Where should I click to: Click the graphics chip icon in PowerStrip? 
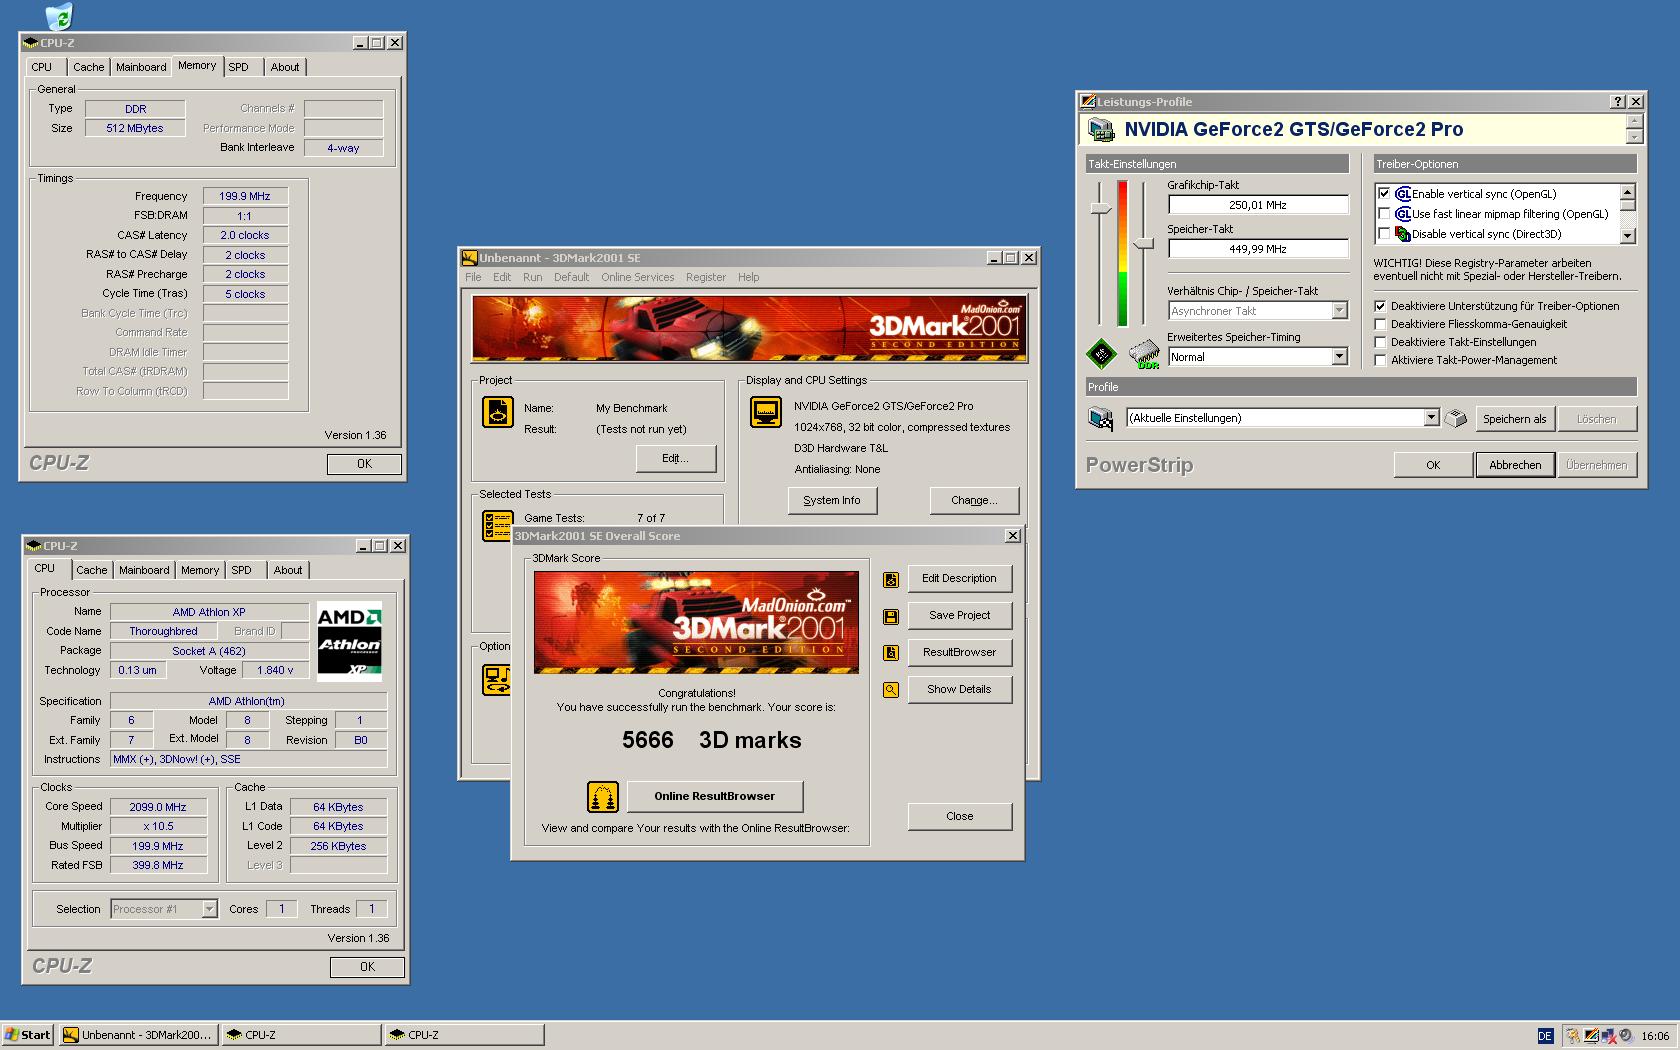[x=1101, y=354]
